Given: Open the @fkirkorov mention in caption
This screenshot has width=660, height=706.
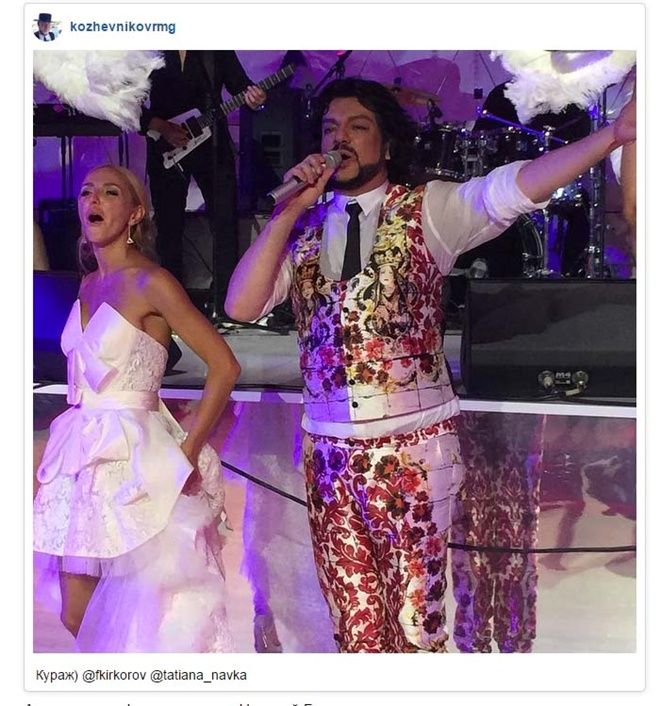Looking at the screenshot, I should pos(114,675).
